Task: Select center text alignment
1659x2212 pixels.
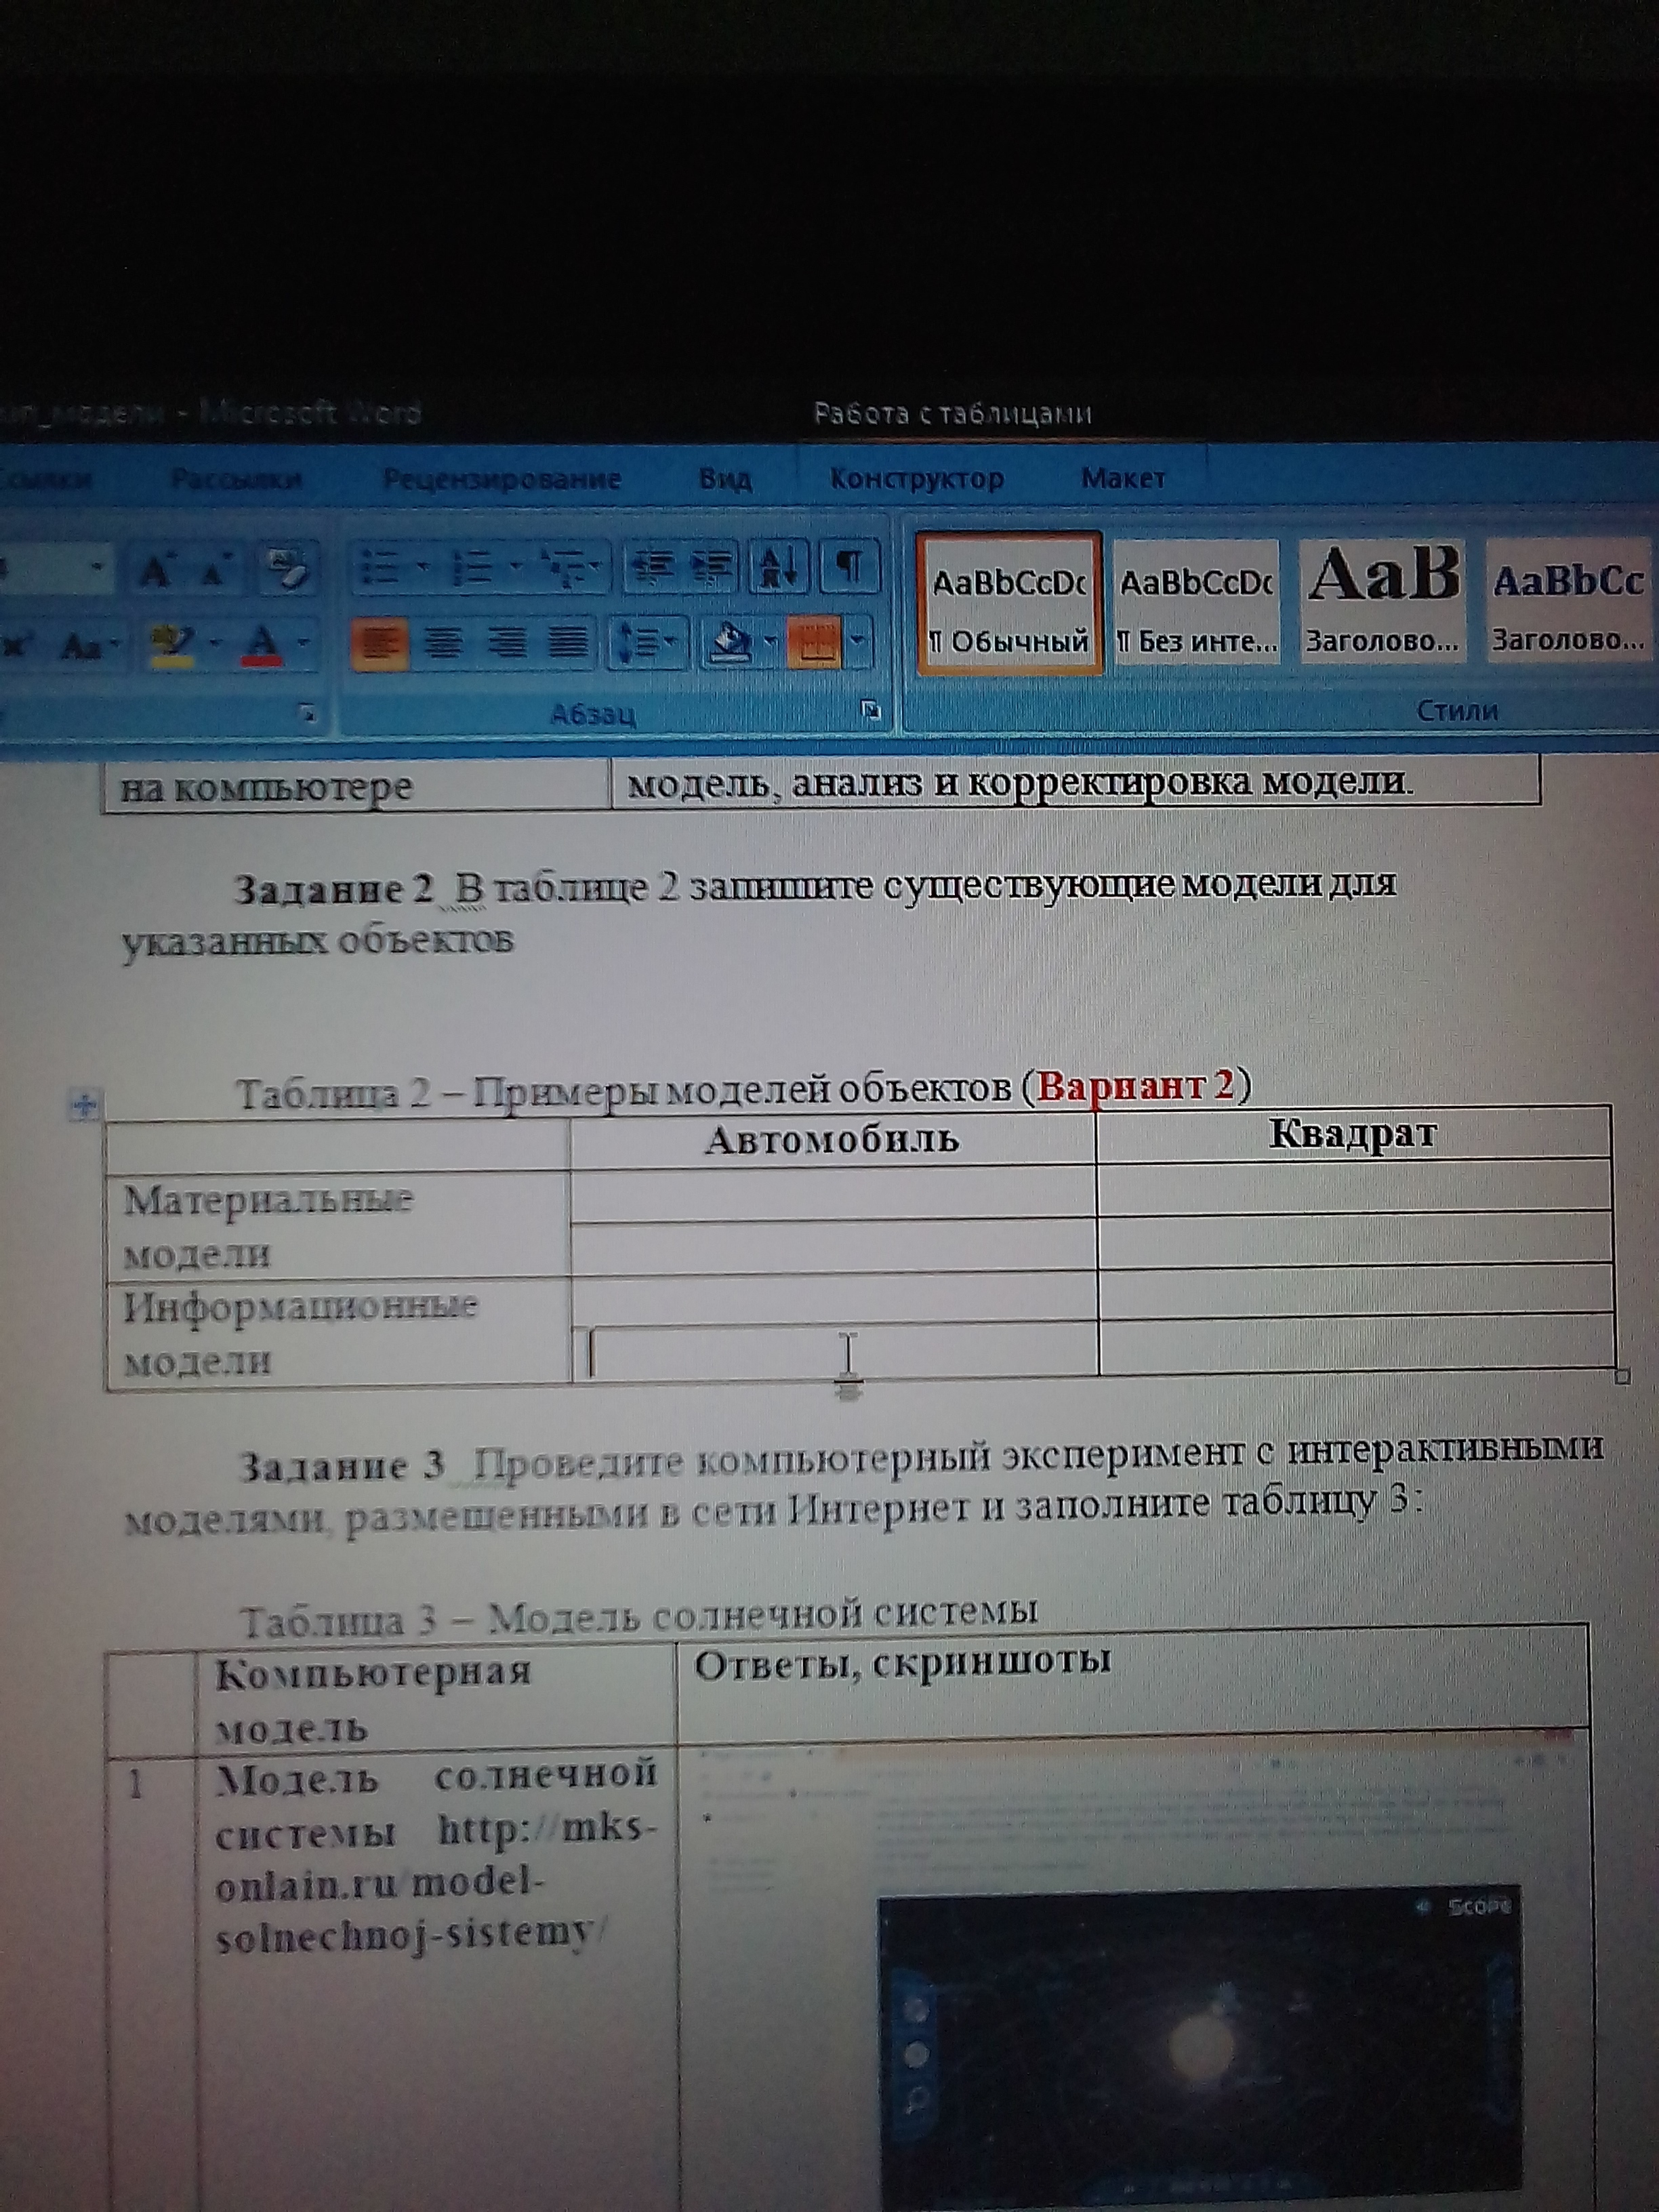Action: (446, 643)
